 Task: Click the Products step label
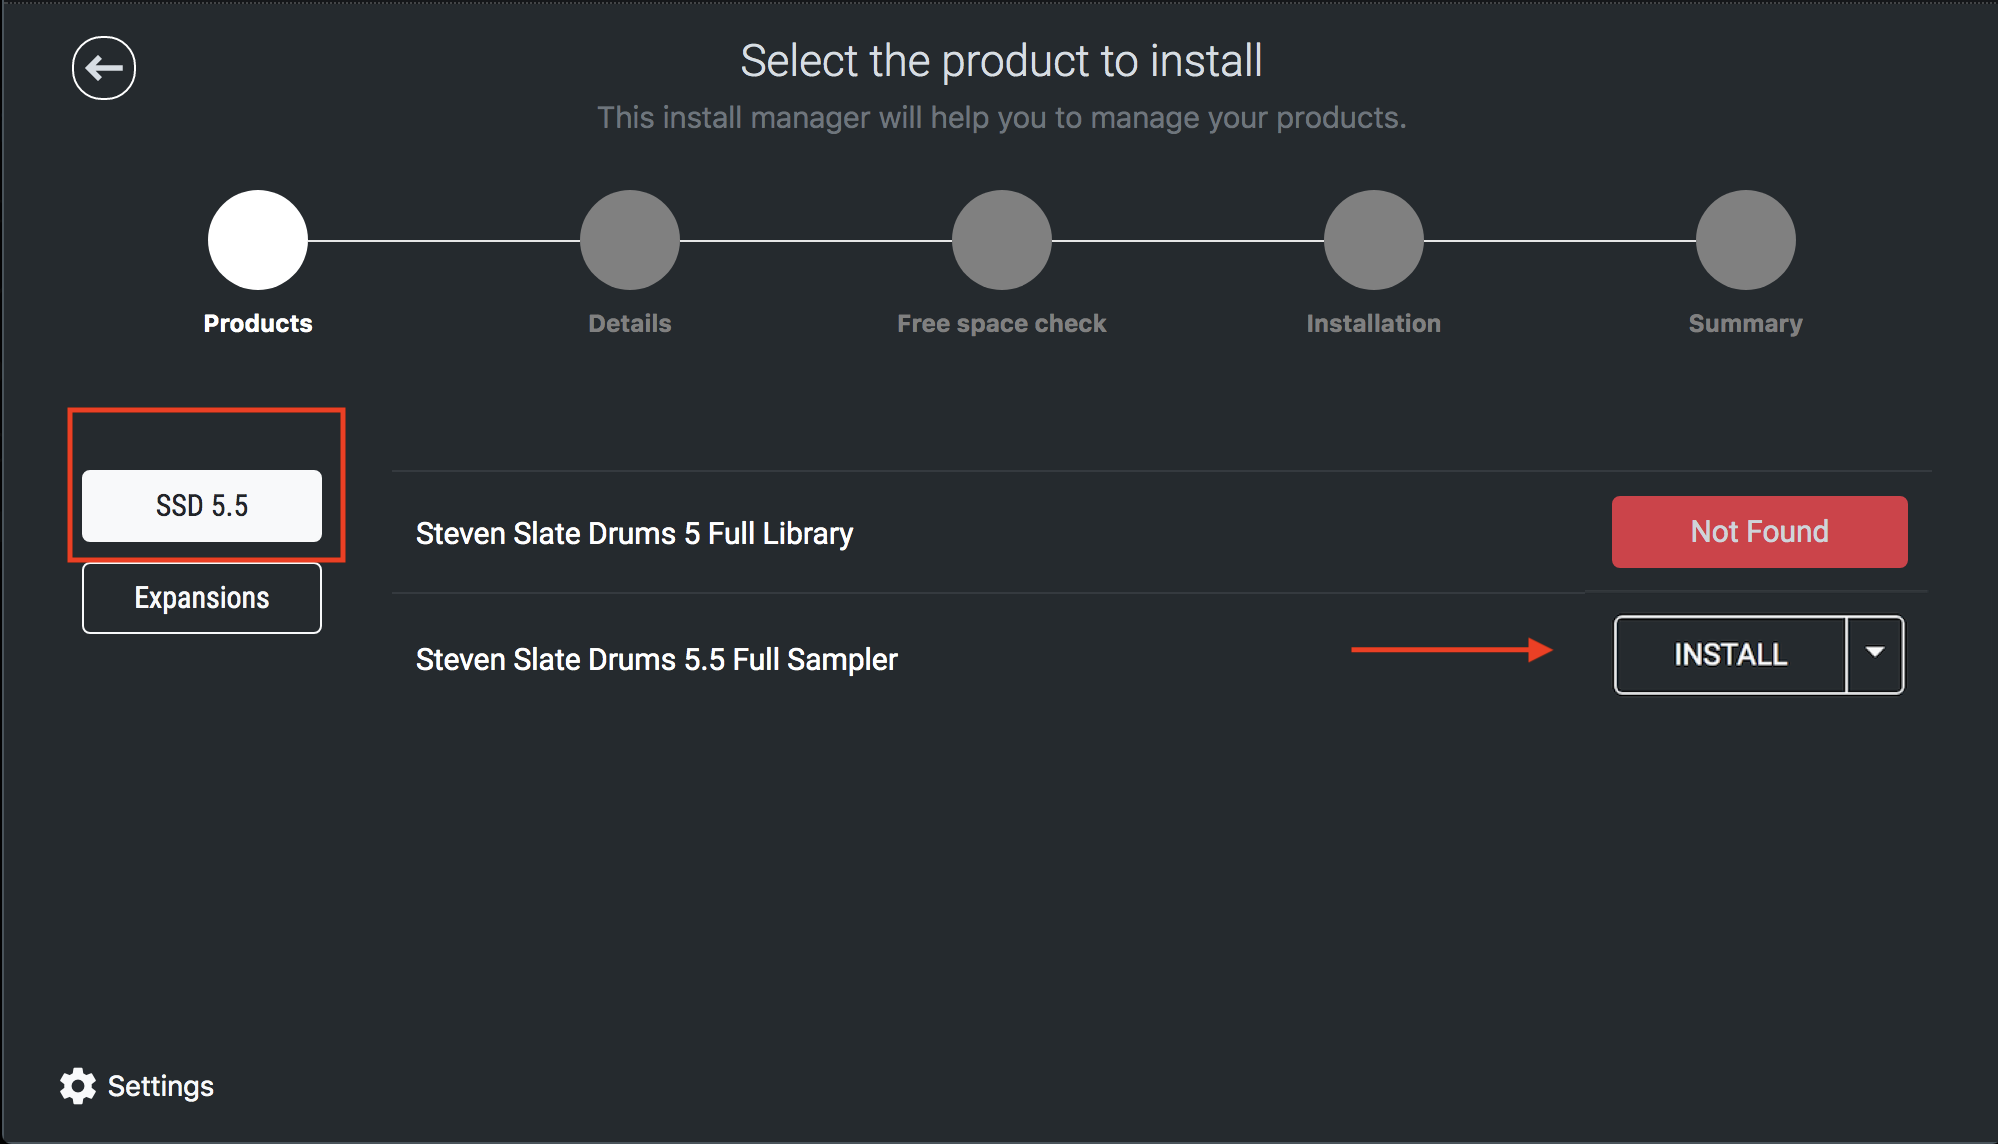(258, 324)
